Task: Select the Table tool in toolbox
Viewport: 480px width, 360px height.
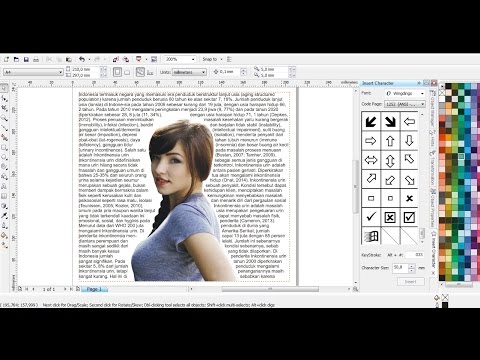Action: [4, 196]
